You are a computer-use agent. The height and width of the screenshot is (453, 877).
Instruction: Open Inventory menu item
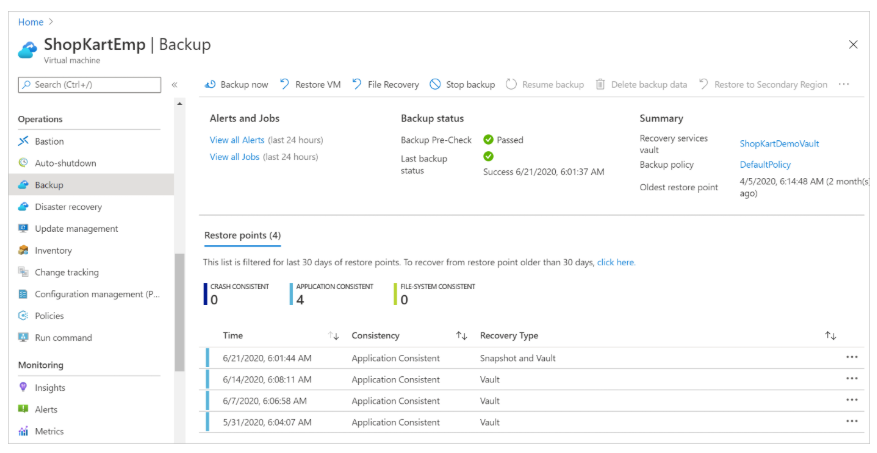coord(53,251)
